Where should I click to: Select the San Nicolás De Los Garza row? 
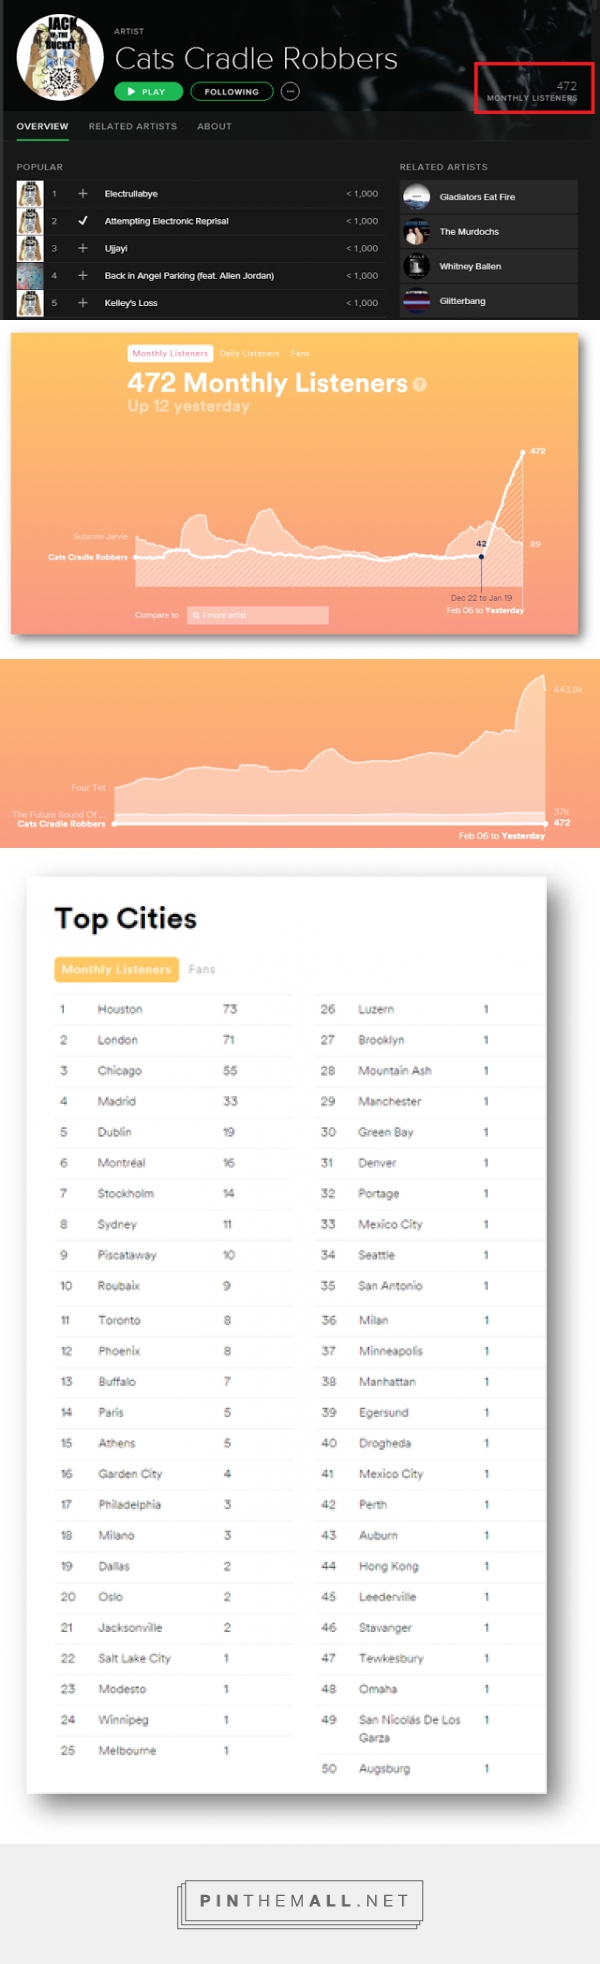click(x=431, y=1729)
